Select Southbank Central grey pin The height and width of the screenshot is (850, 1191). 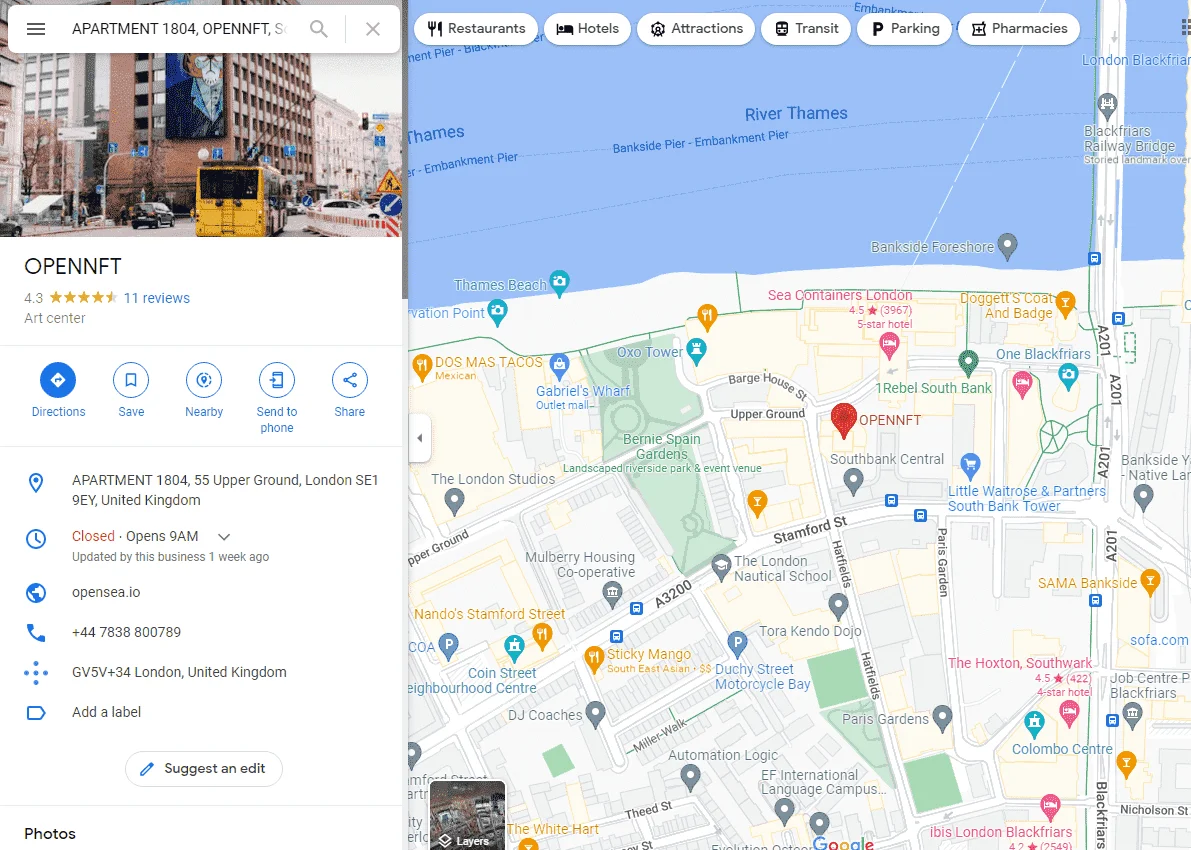(853, 481)
